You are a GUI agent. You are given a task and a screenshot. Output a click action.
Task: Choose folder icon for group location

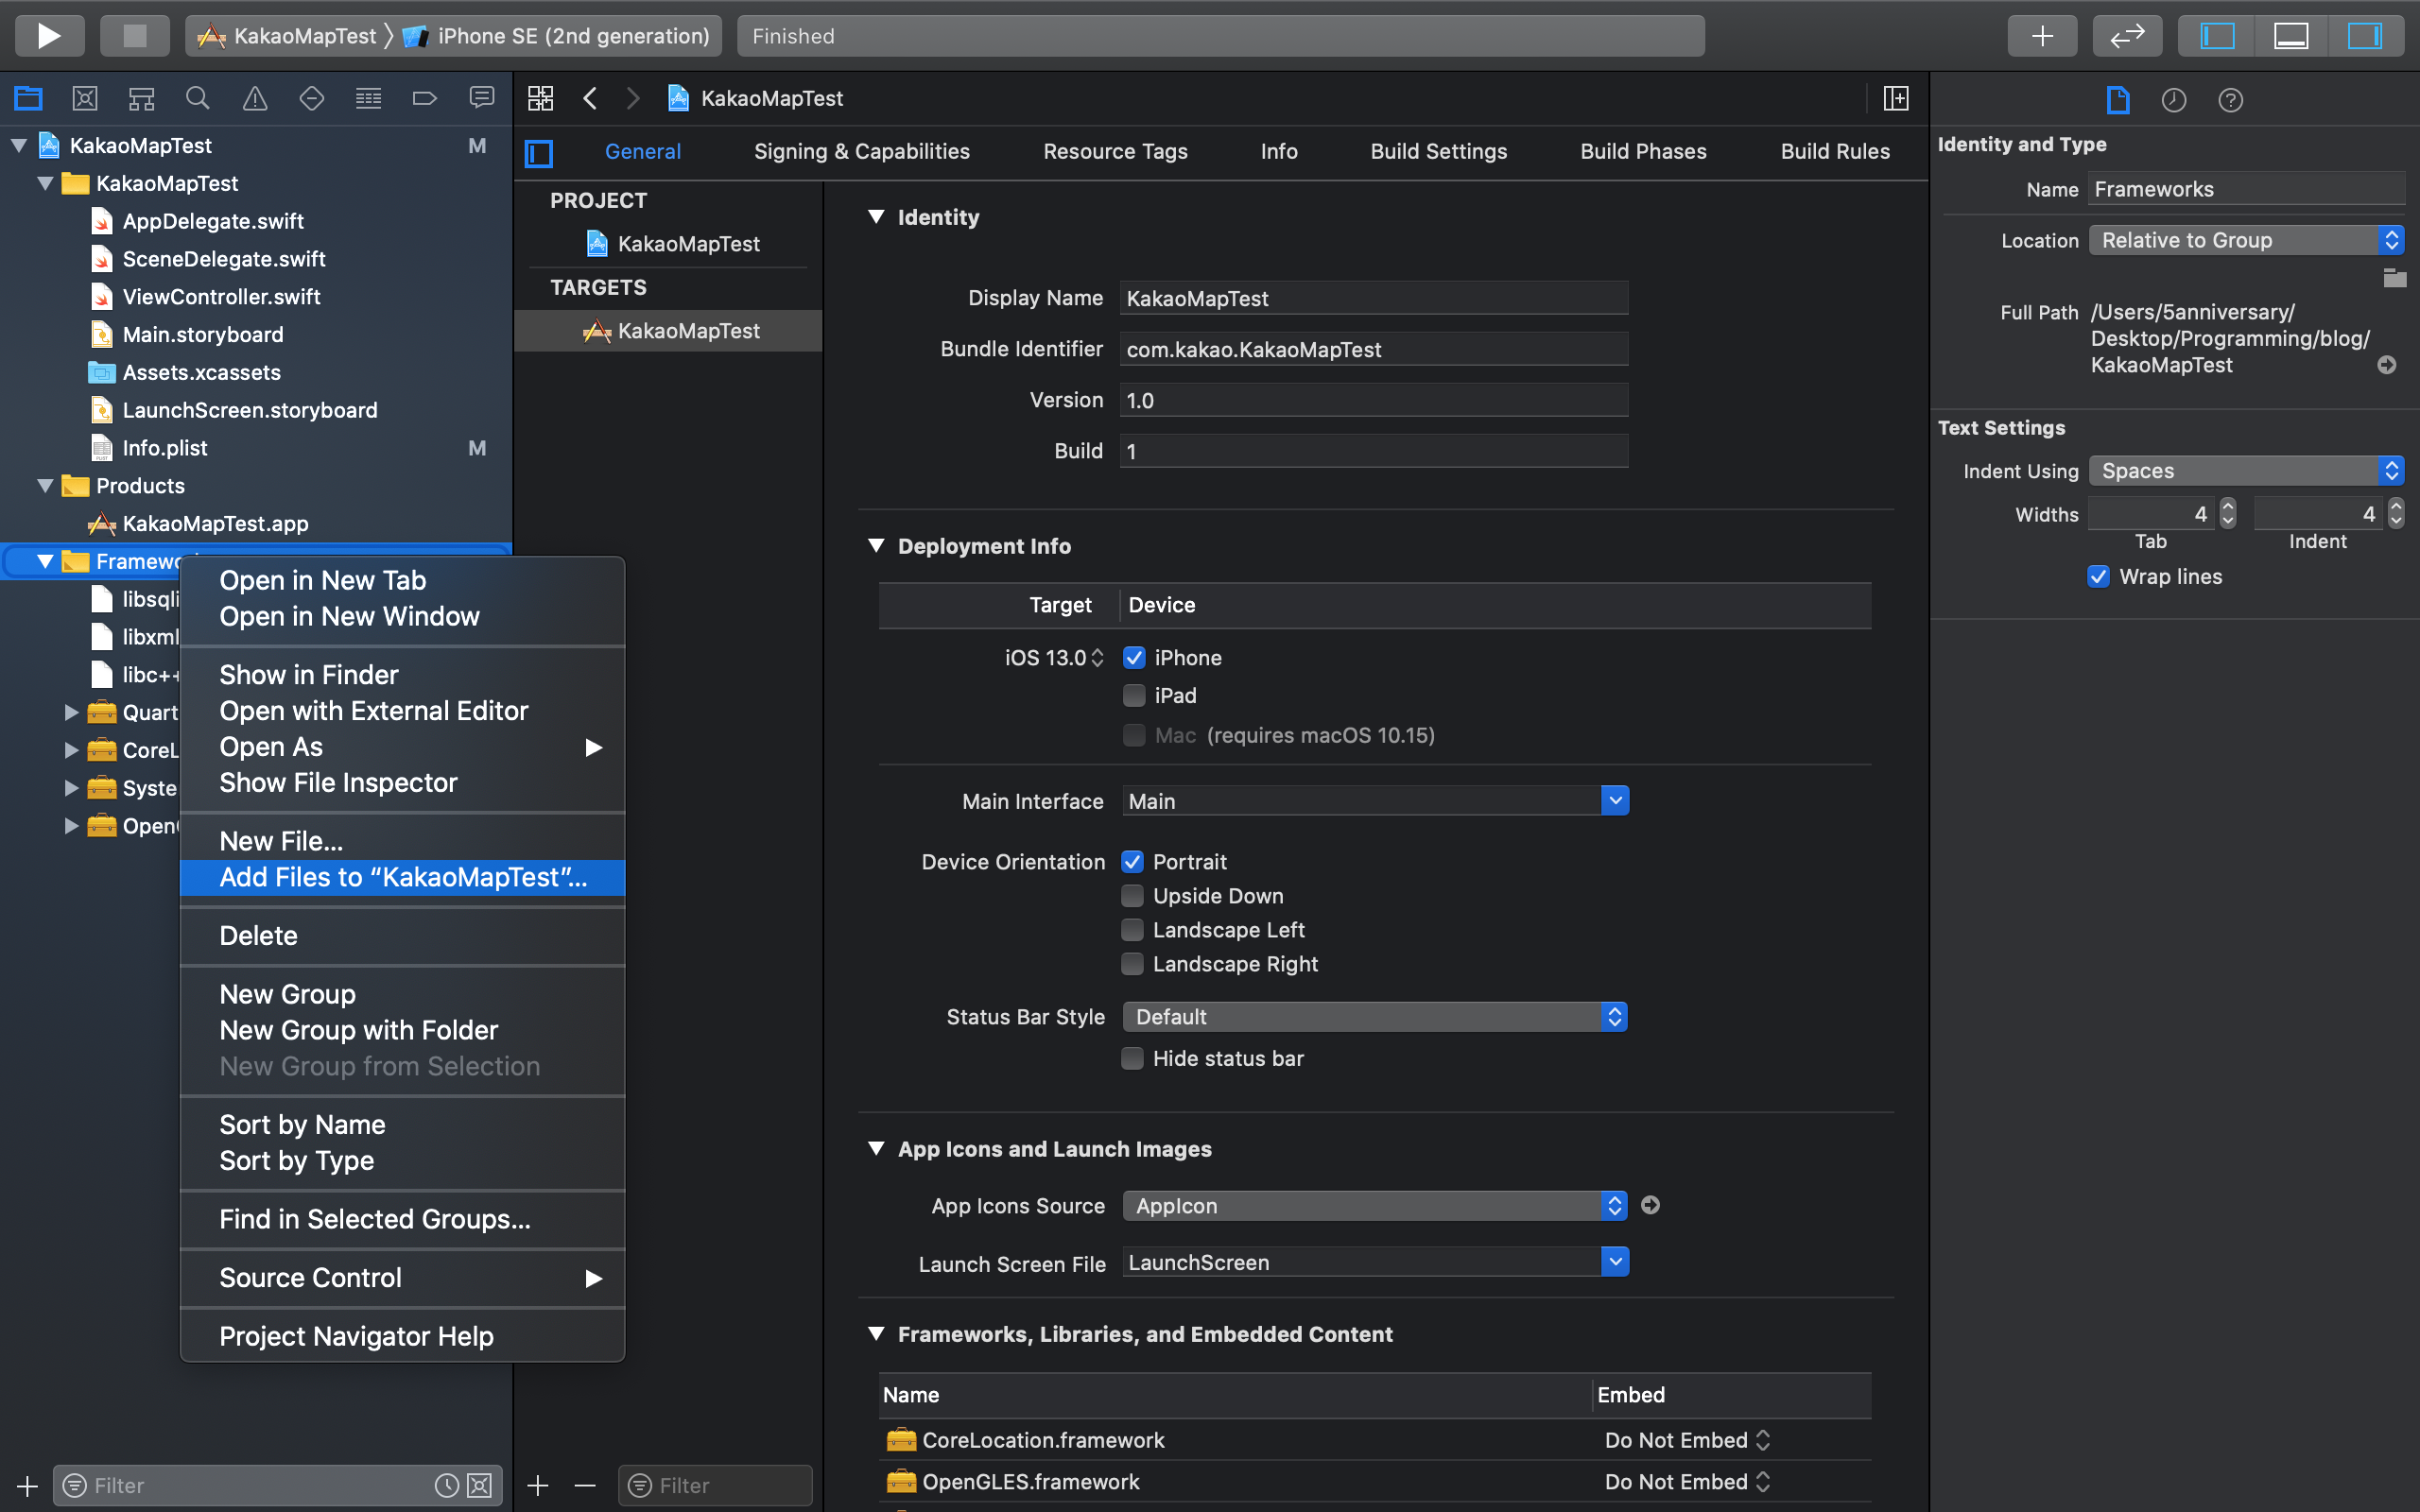tap(2395, 278)
